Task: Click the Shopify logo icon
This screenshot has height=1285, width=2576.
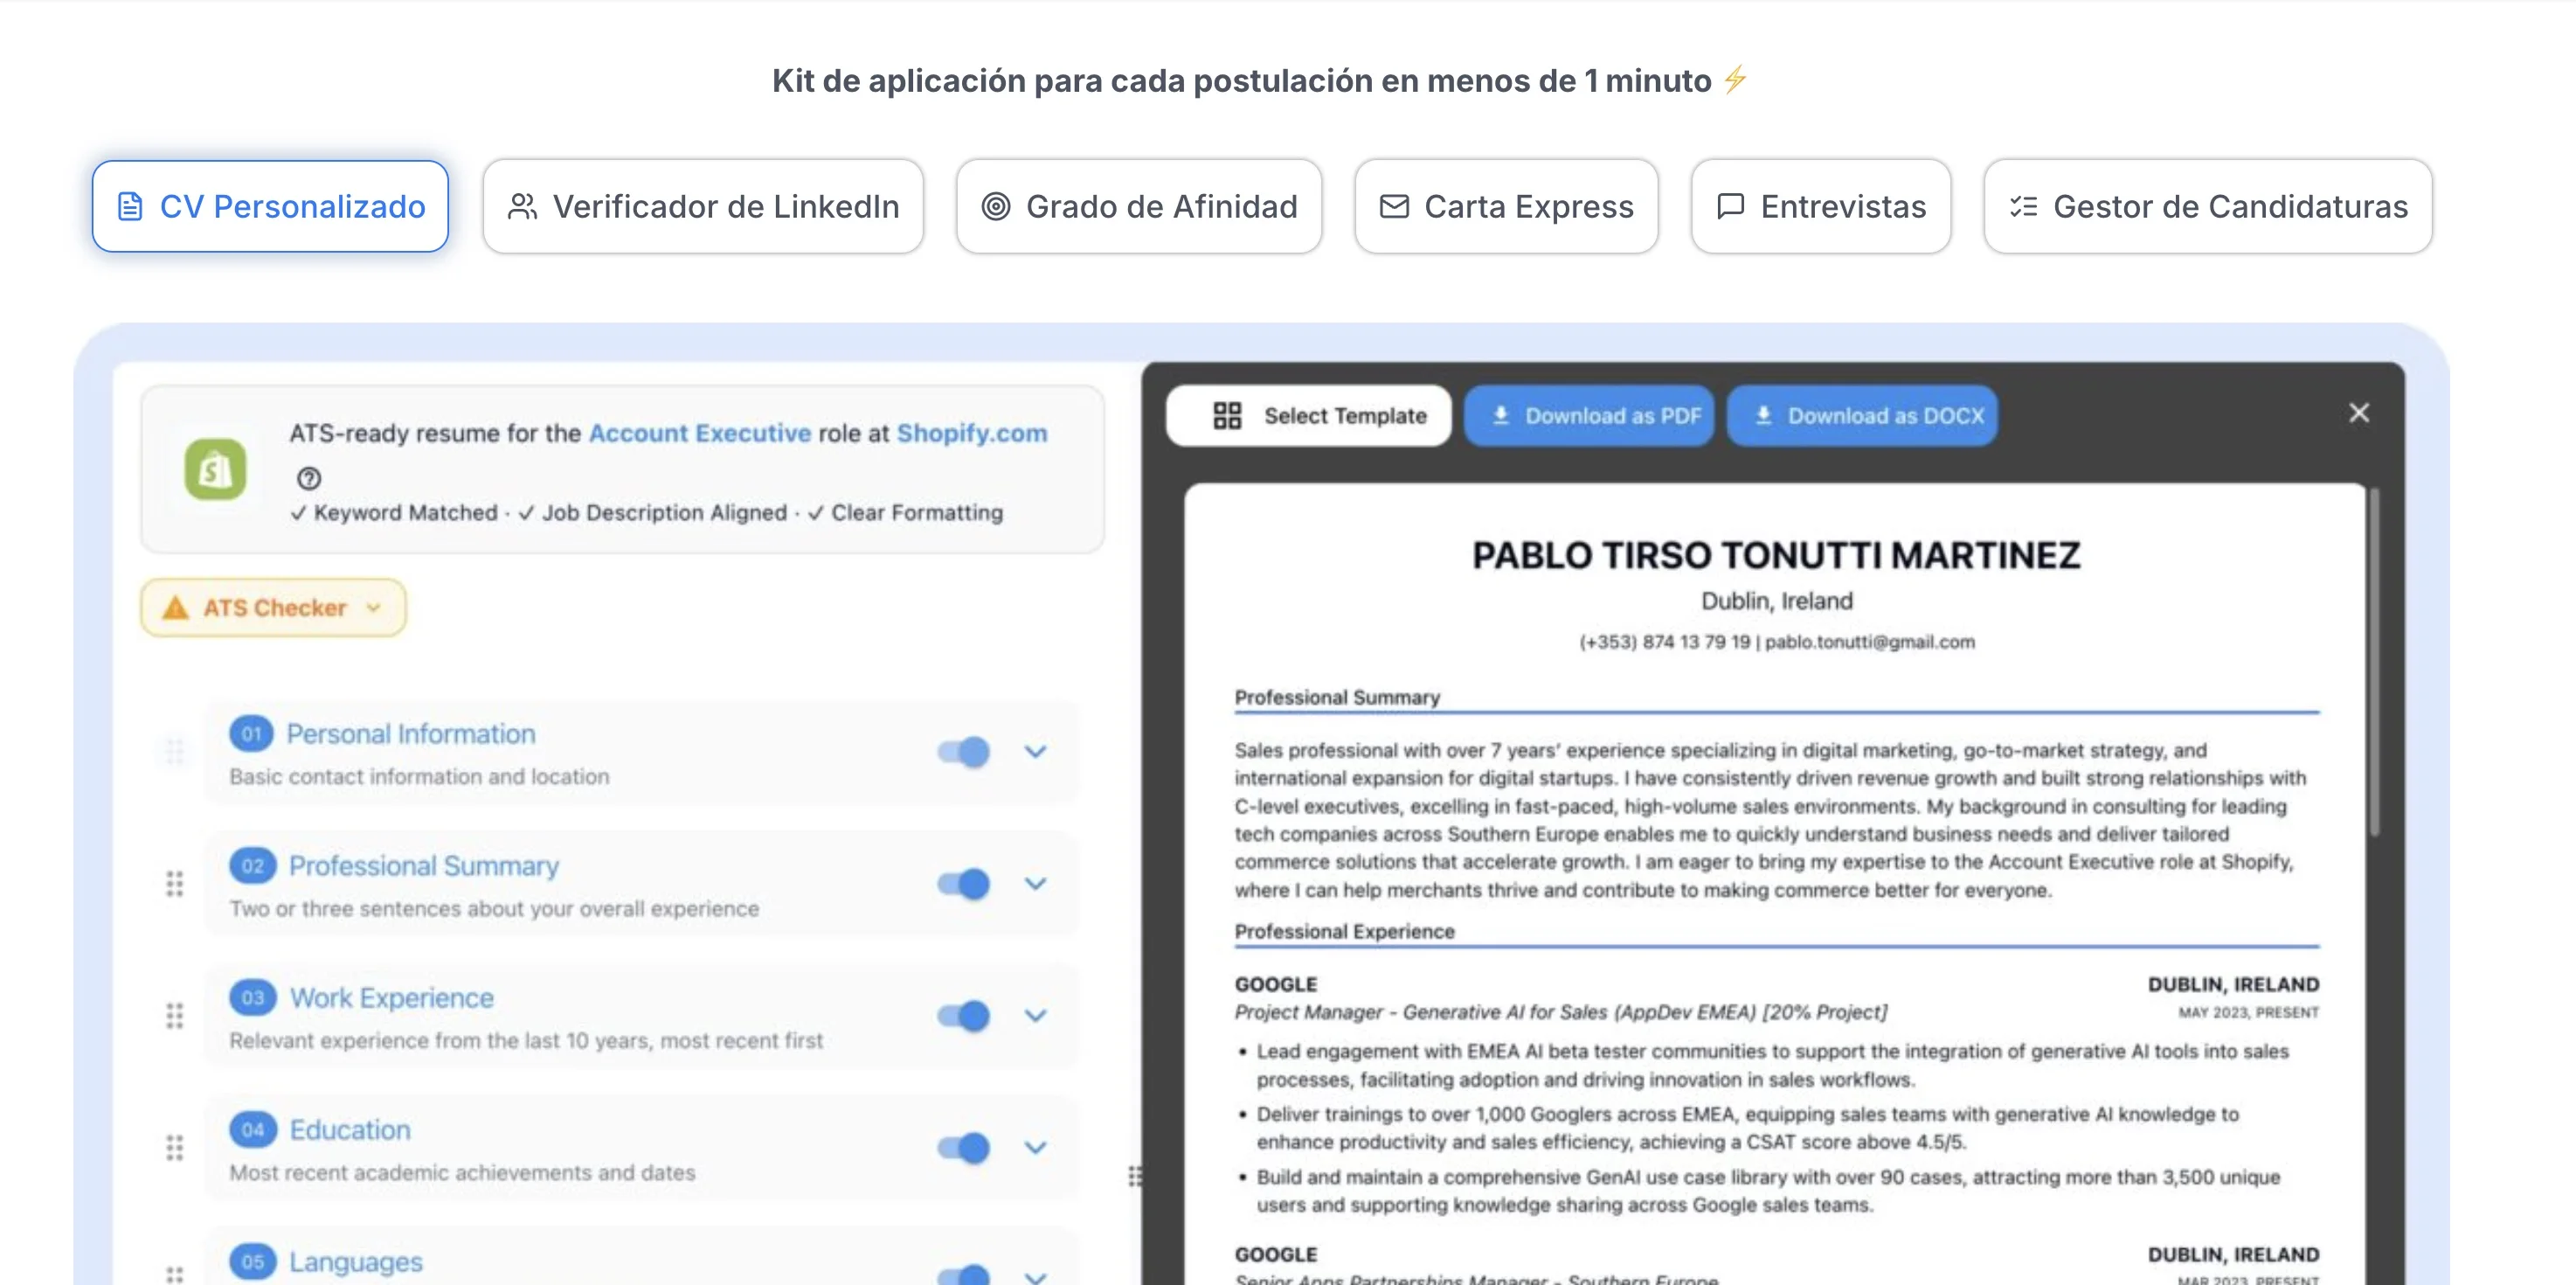Action: tap(215, 468)
